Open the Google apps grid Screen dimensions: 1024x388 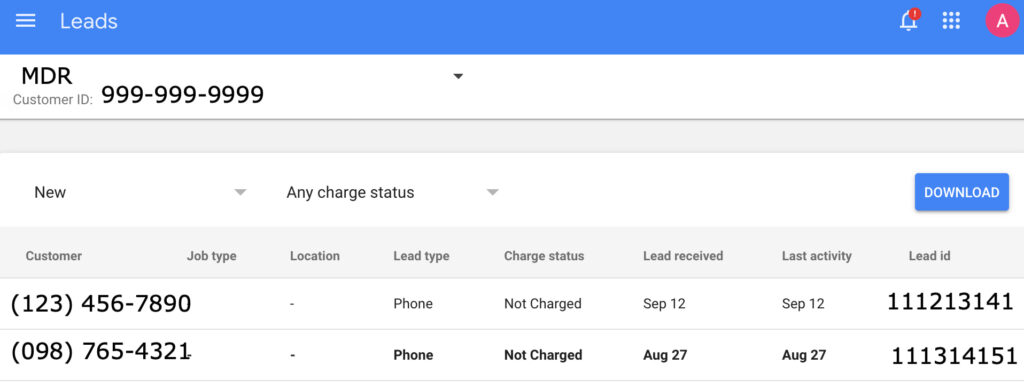tap(951, 21)
